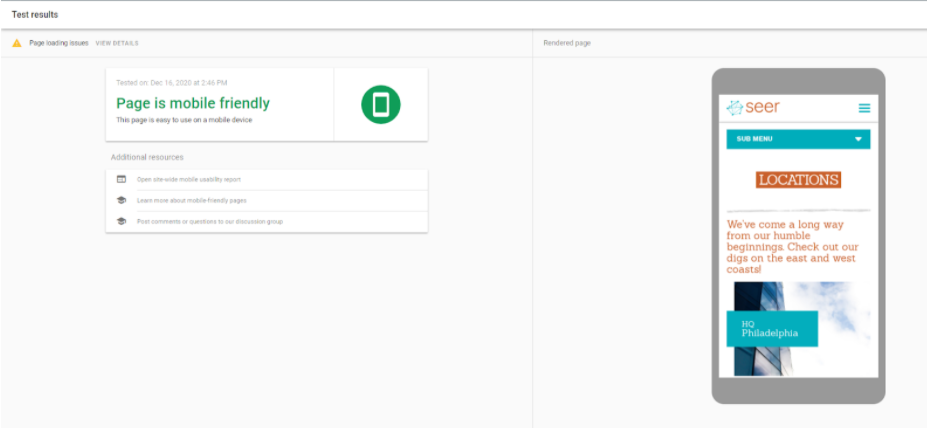Select the HQ Philadelphia tile
This screenshot has height=428, width=927.
(772, 329)
